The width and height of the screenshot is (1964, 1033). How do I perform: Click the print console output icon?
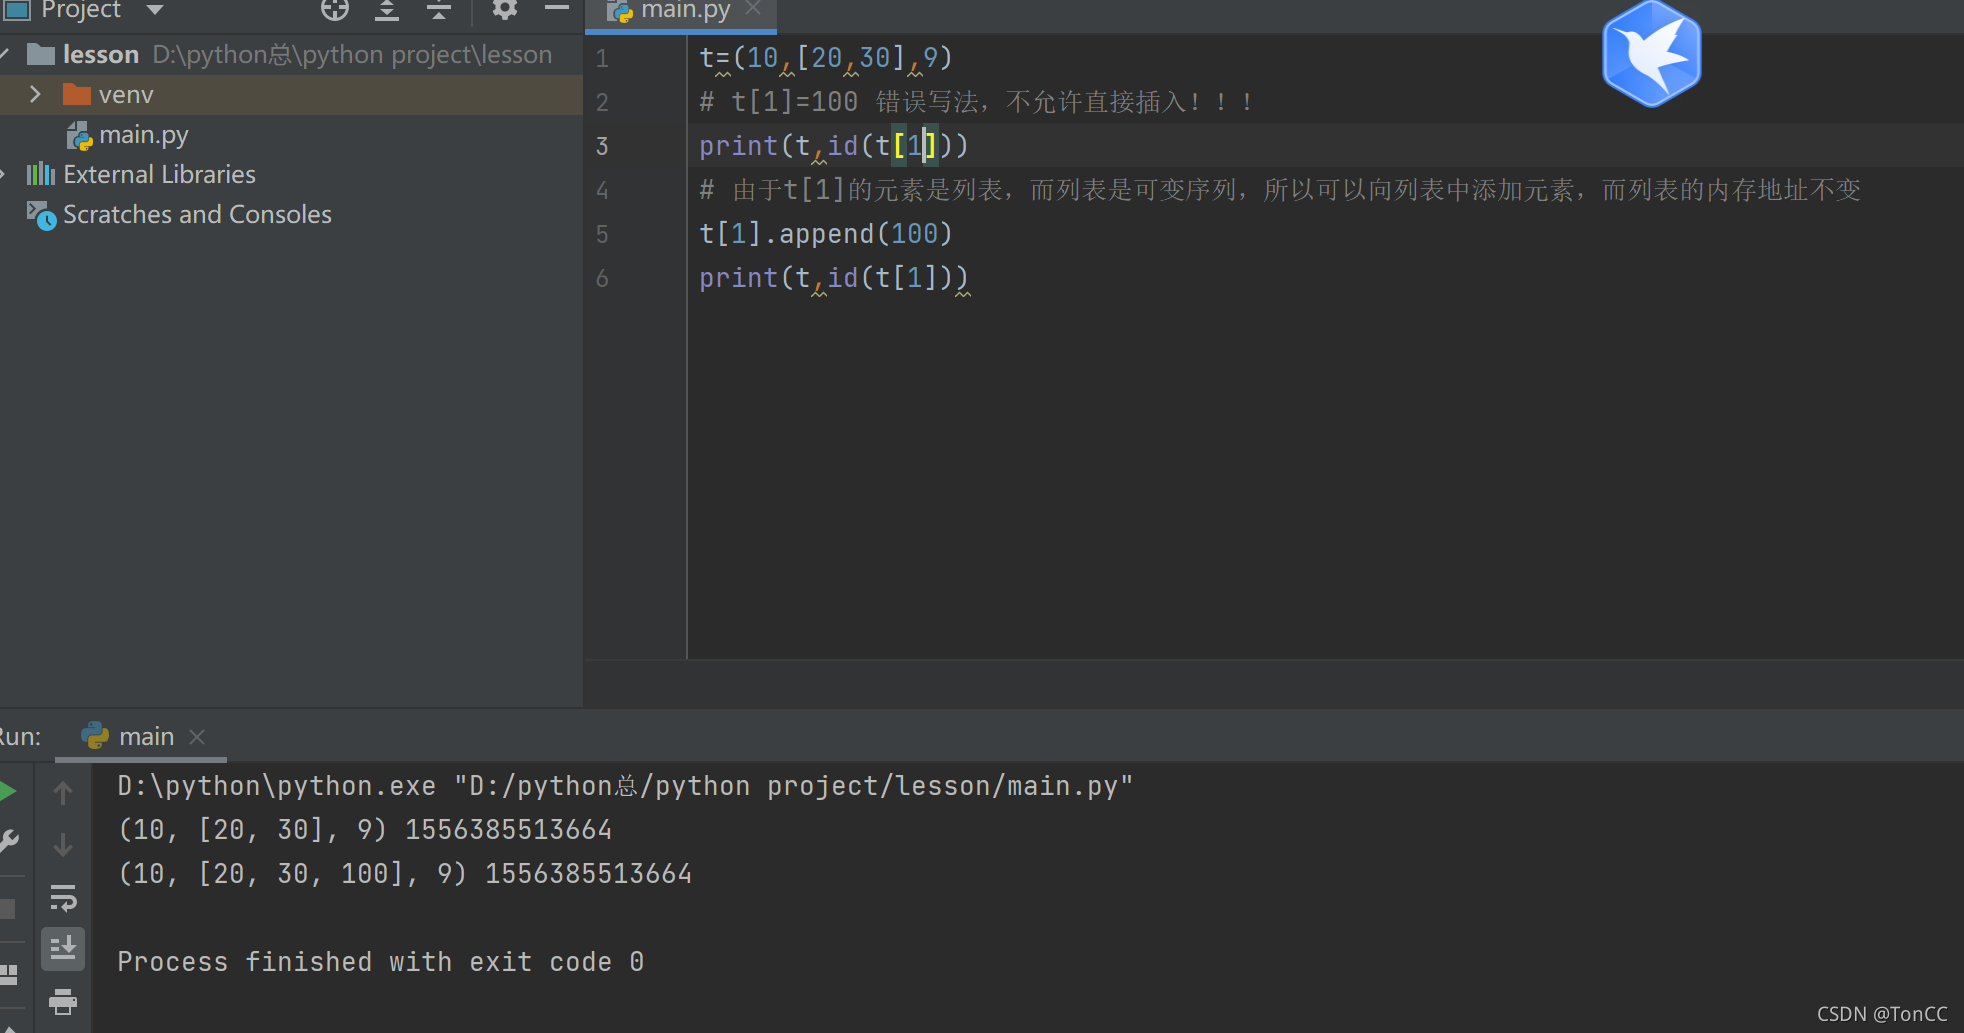coord(63,1001)
